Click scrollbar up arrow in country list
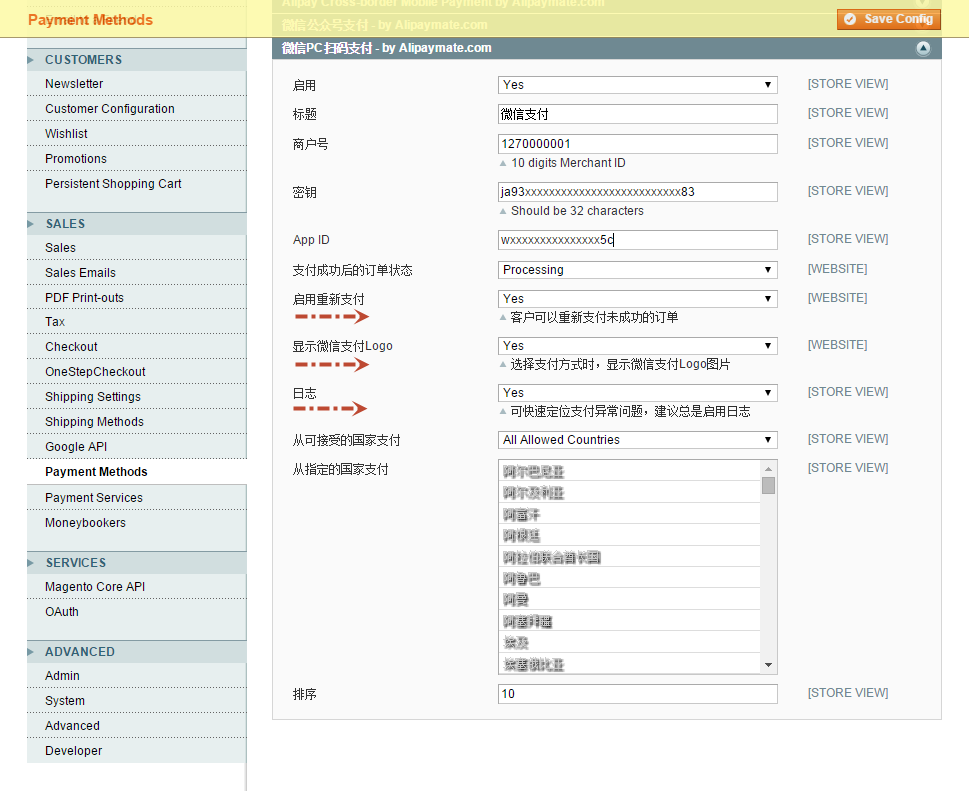The height and width of the screenshot is (791, 969). [x=768, y=468]
